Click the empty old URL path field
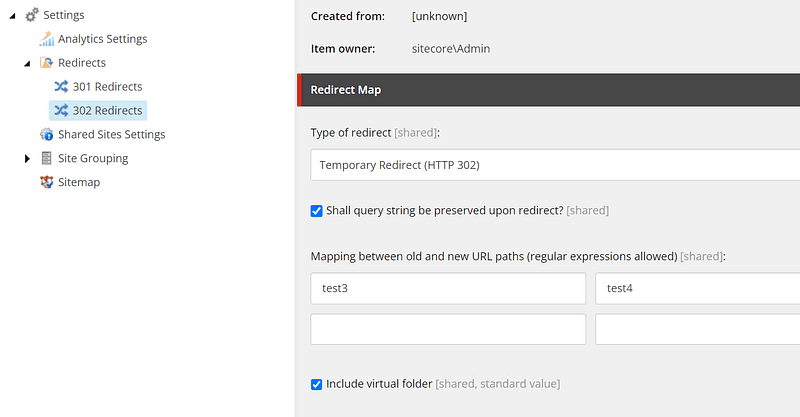Screen dimensions: 800x417 click(448, 329)
